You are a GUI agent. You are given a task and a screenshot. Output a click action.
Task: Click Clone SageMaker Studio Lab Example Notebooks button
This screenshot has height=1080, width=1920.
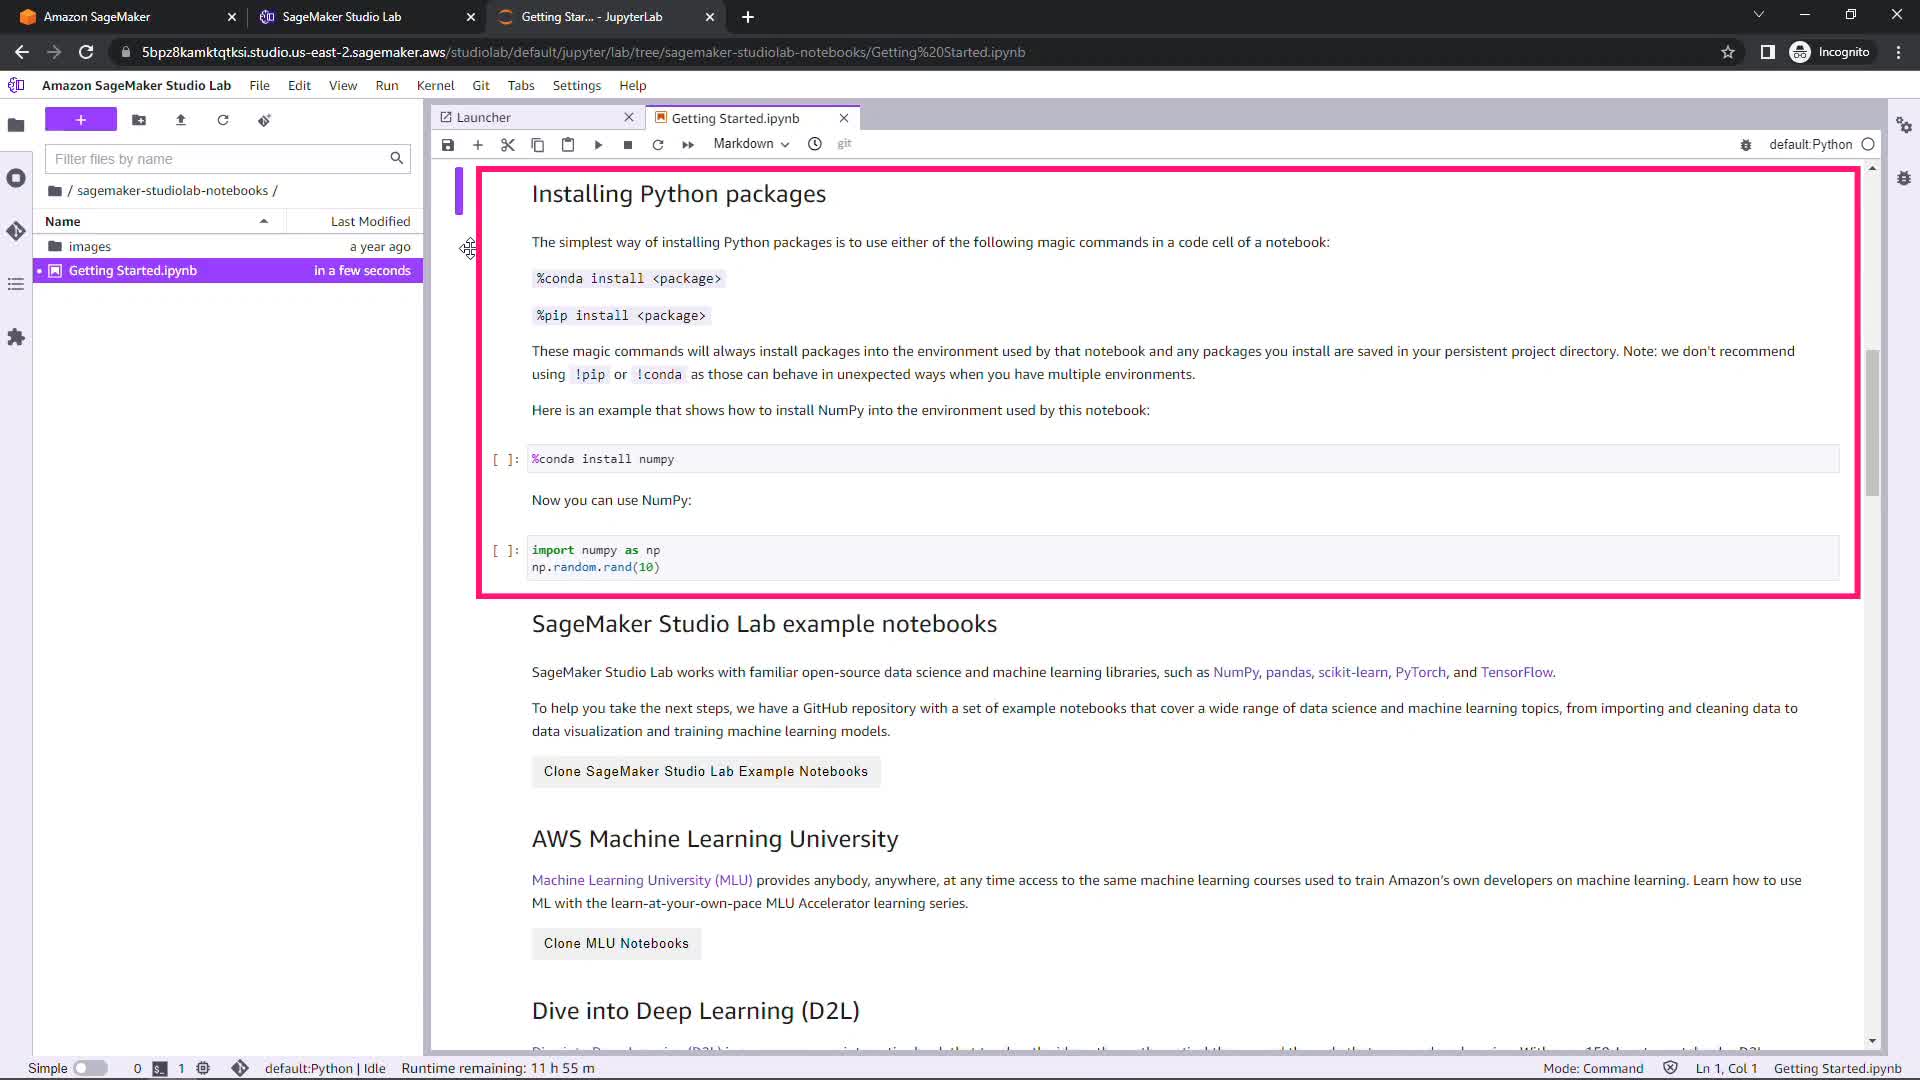(705, 771)
